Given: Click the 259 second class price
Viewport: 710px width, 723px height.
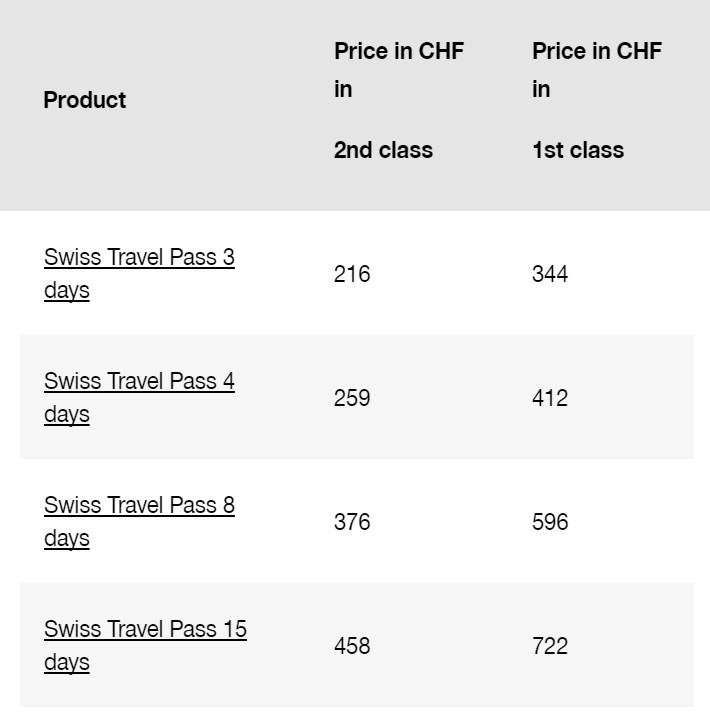Looking at the screenshot, I should pyautogui.click(x=352, y=398).
